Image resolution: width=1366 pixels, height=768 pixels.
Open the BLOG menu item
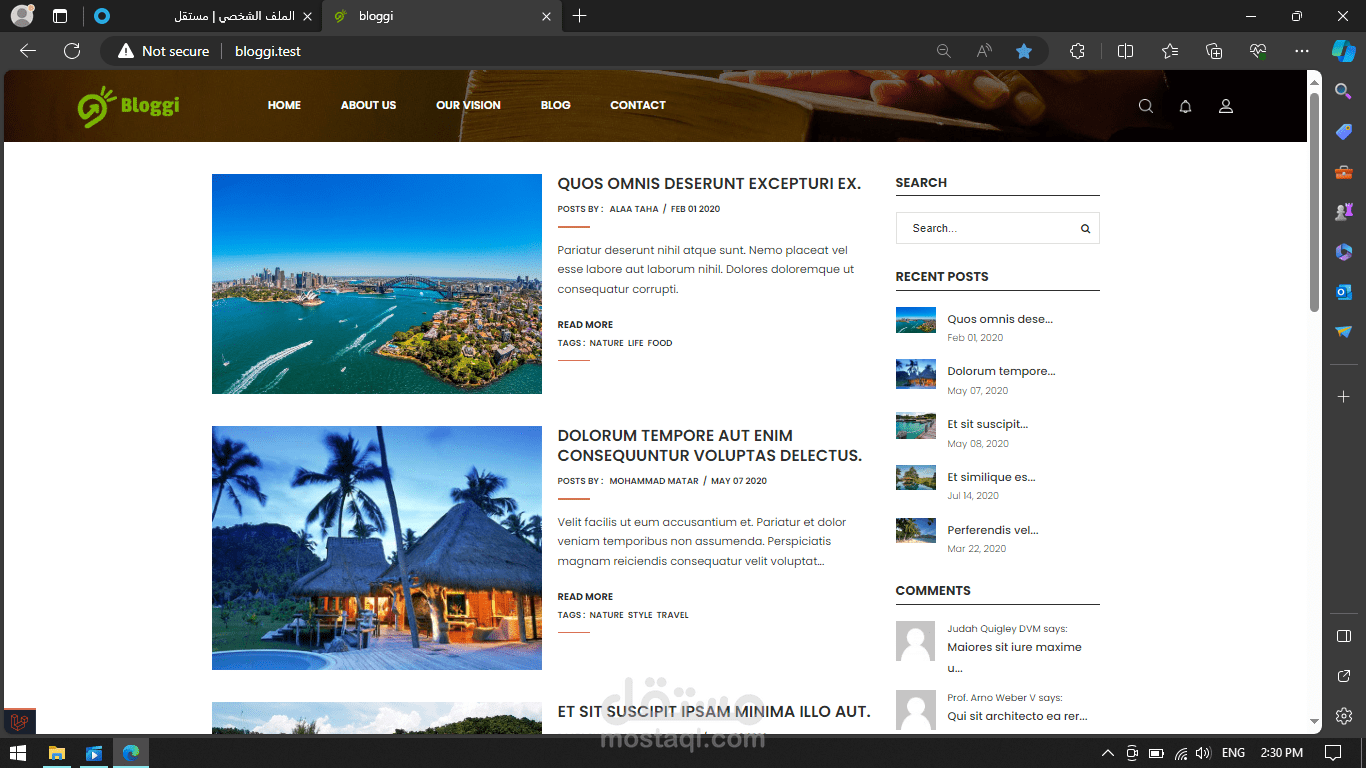[x=556, y=106]
